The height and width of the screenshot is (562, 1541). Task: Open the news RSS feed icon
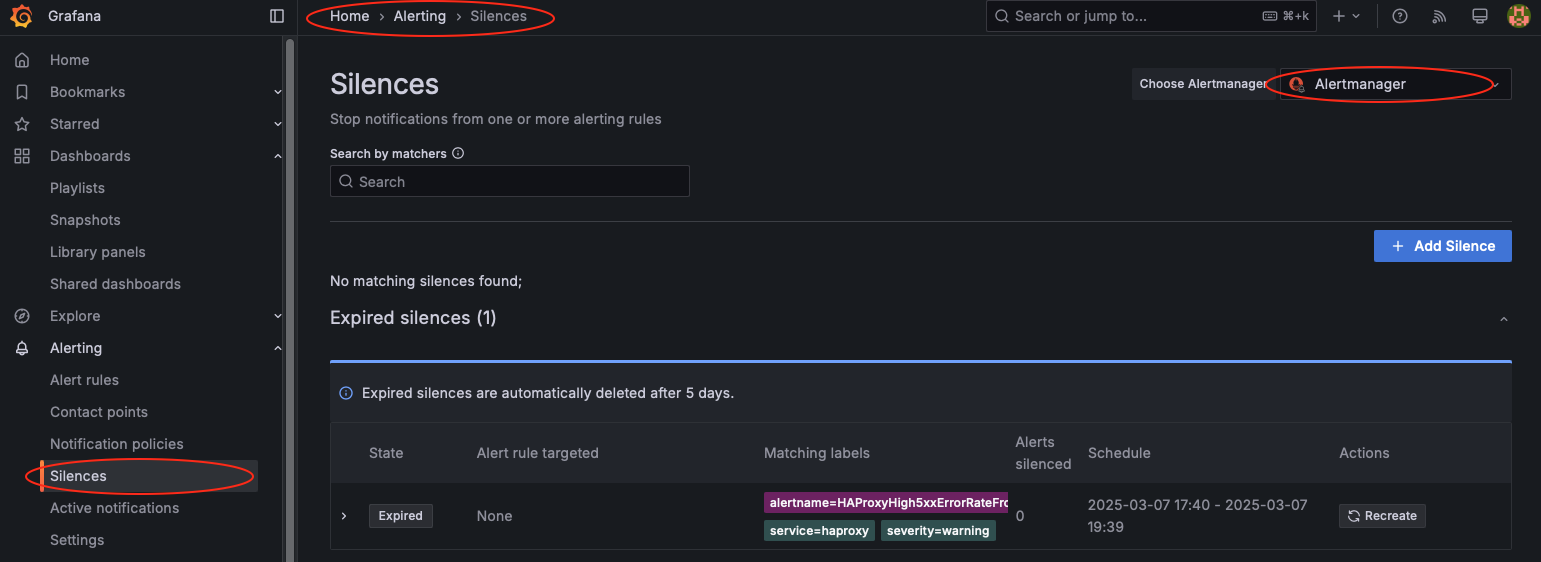(1440, 16)
